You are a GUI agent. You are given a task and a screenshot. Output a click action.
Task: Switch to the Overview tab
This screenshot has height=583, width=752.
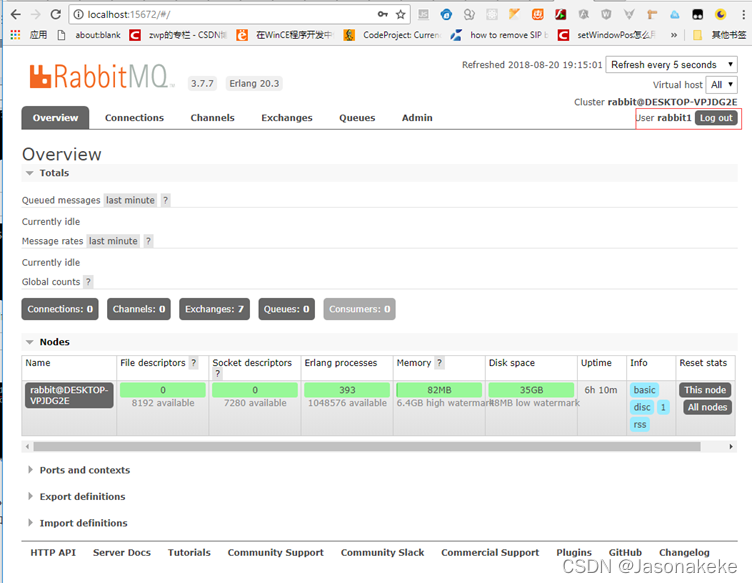coord(55,118)
